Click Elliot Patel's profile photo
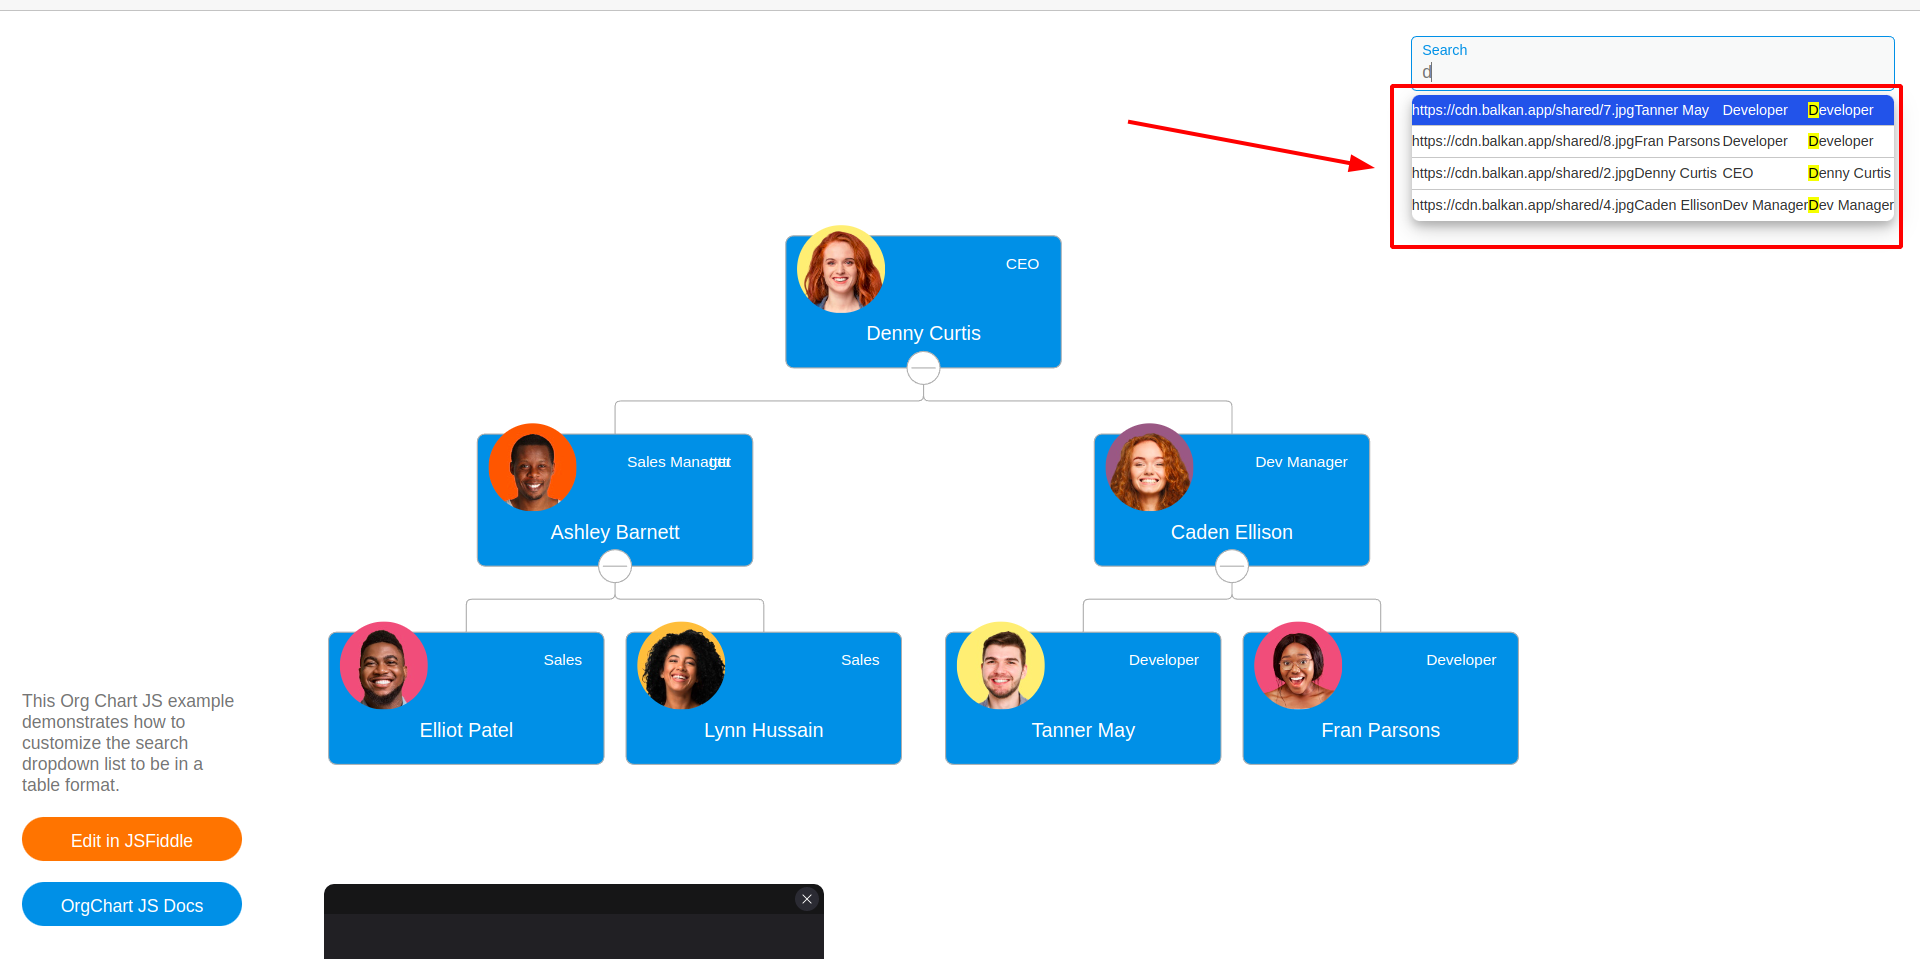 point(382,664)
